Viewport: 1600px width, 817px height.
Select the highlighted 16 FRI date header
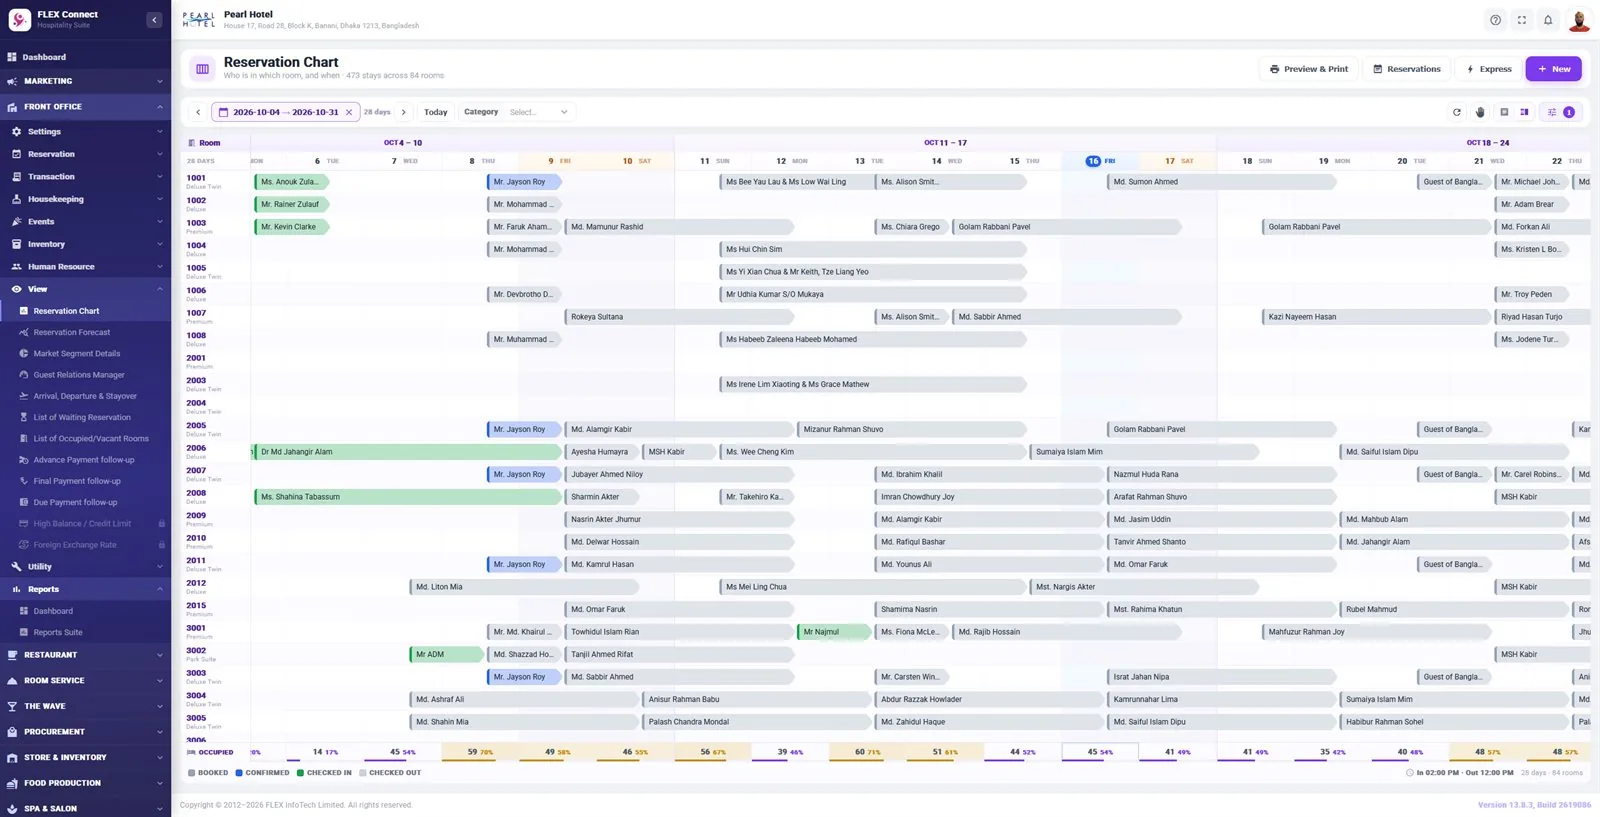coord(1100,160)
